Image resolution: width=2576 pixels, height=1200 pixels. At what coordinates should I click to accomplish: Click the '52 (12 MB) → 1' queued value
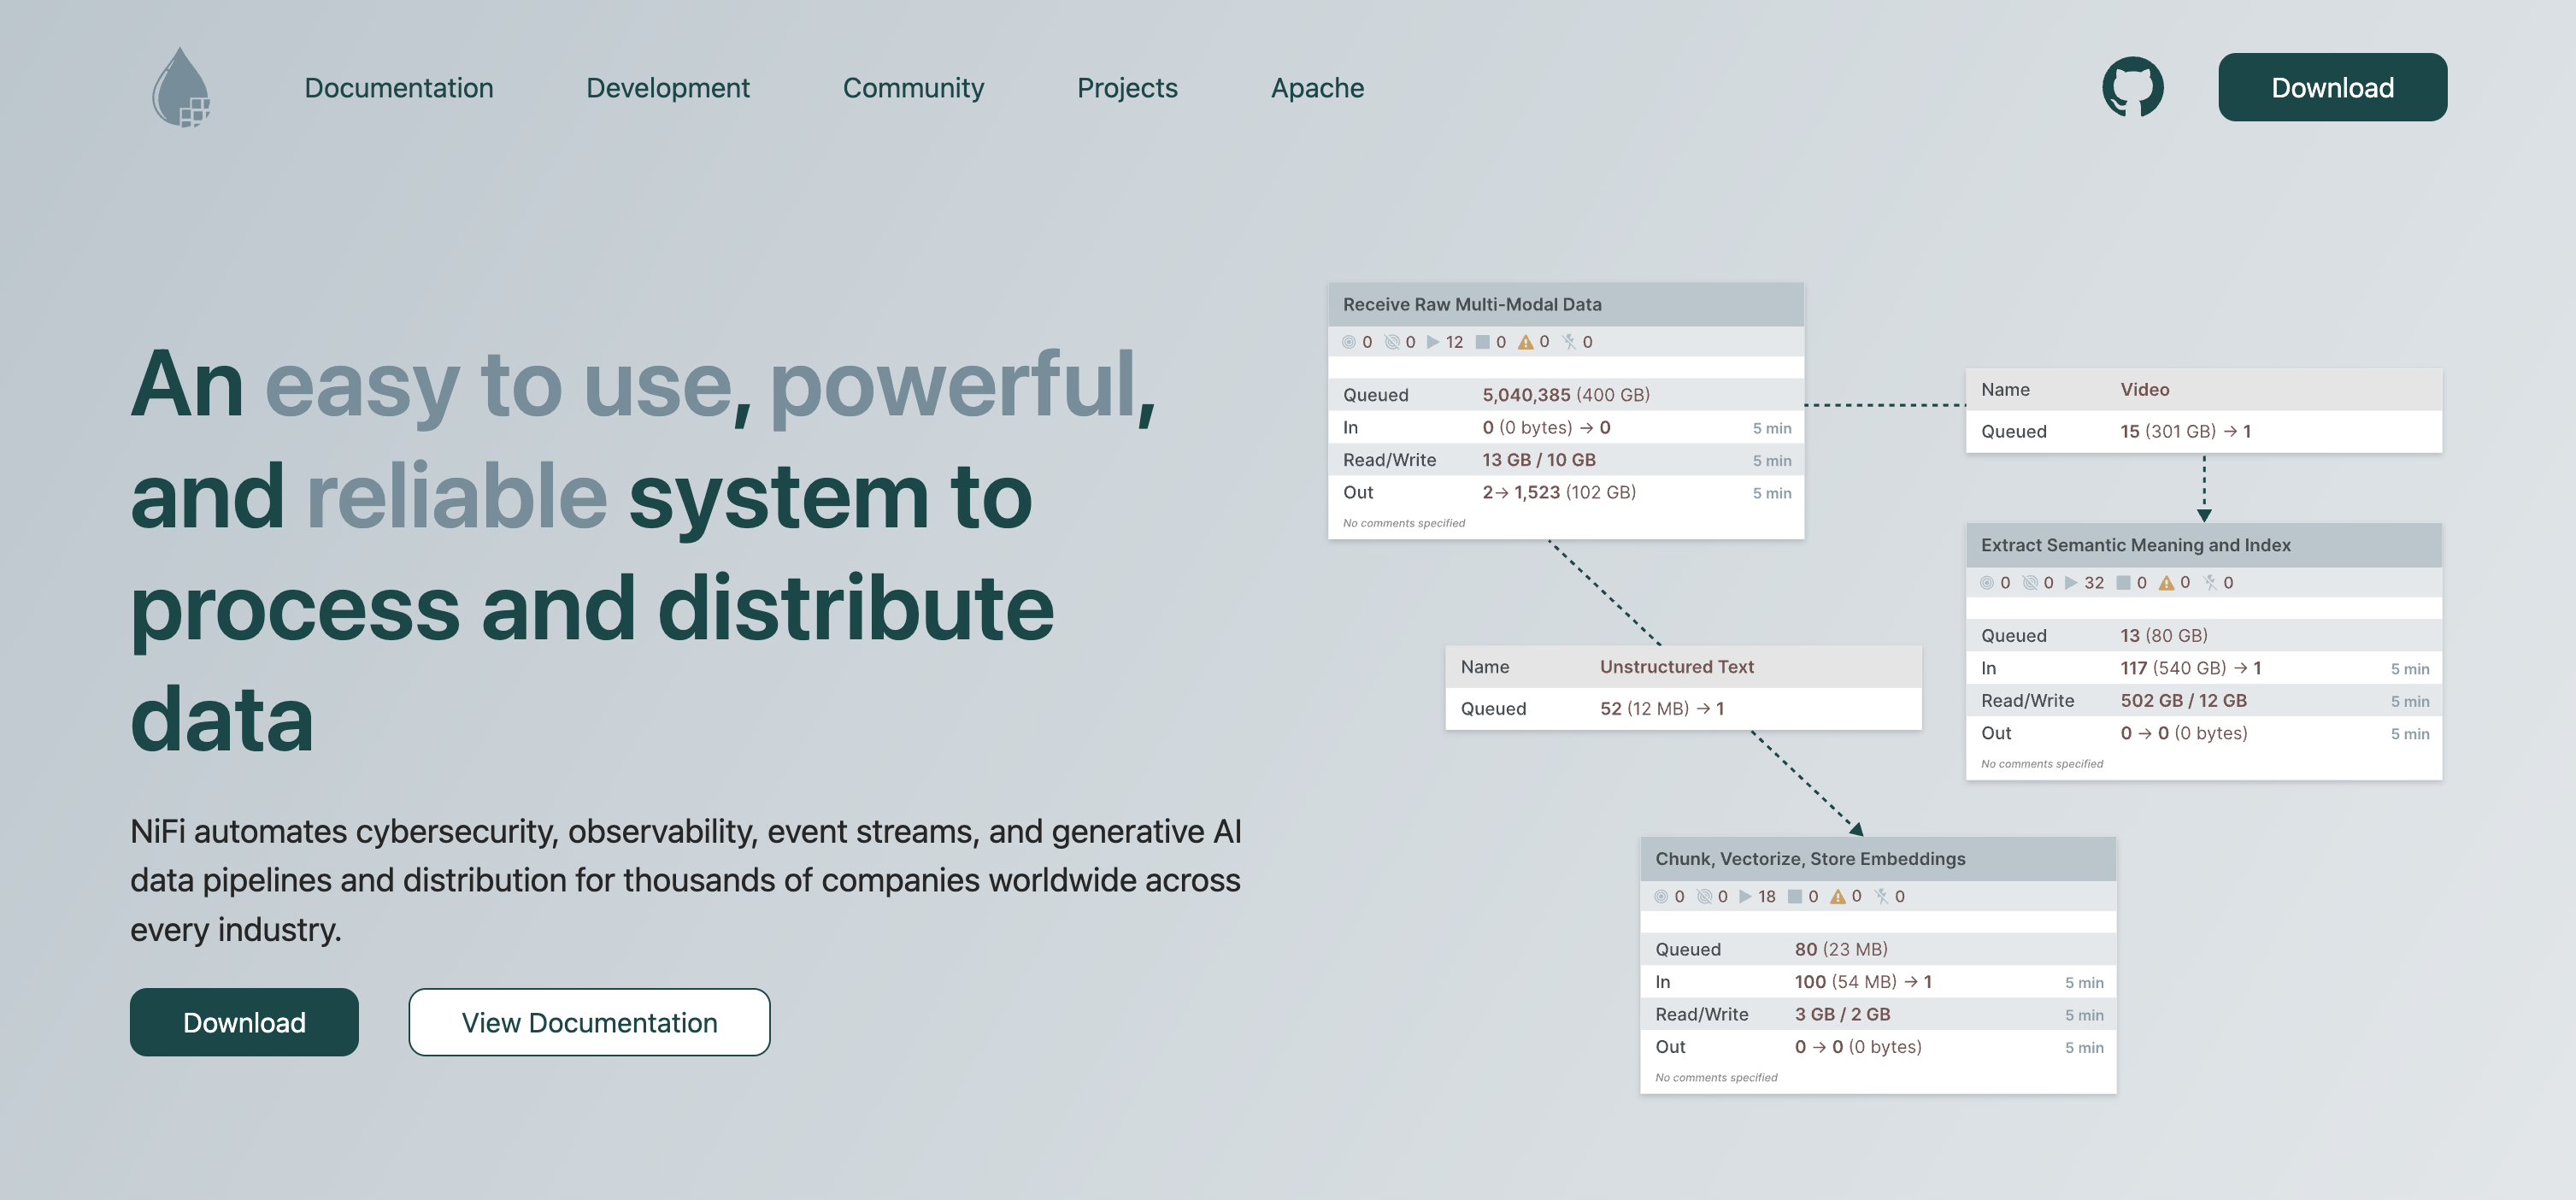pyautogui.click(x=1662, y=709)
